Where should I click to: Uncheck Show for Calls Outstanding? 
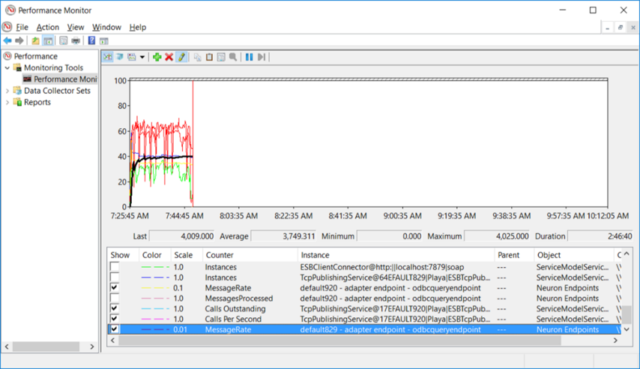(x=115, y=309)
